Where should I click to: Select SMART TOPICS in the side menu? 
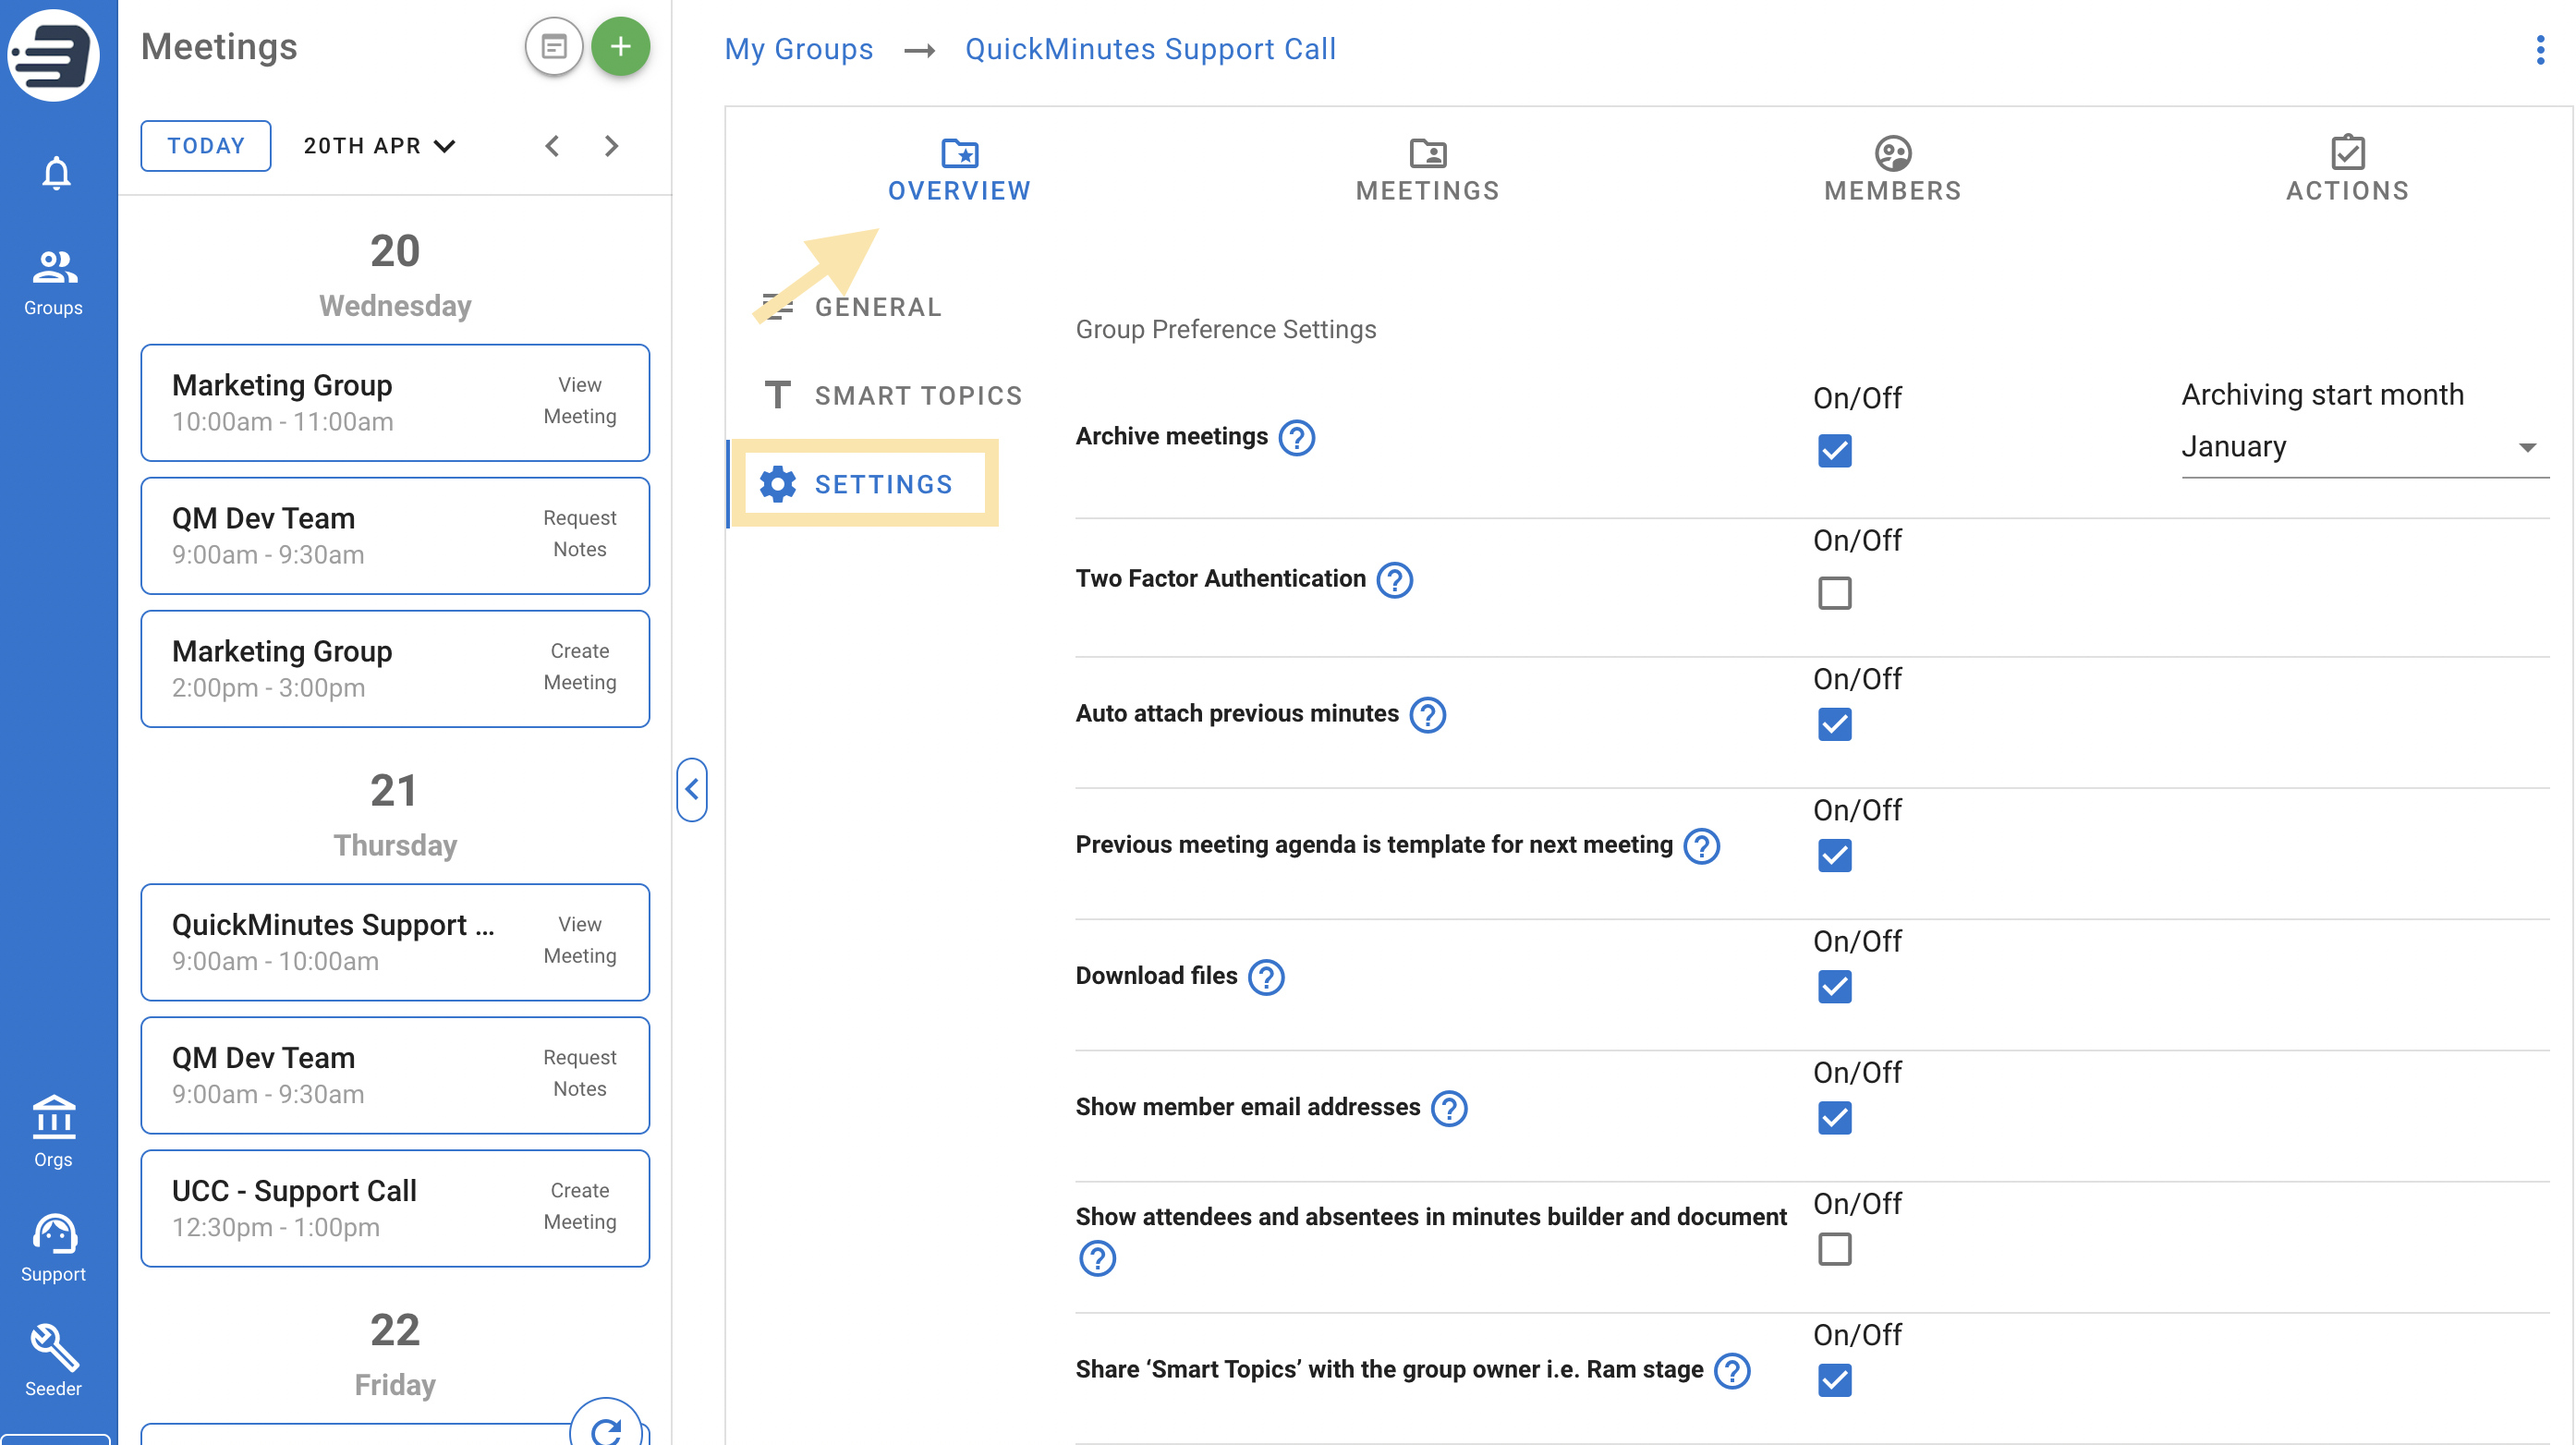892,395
